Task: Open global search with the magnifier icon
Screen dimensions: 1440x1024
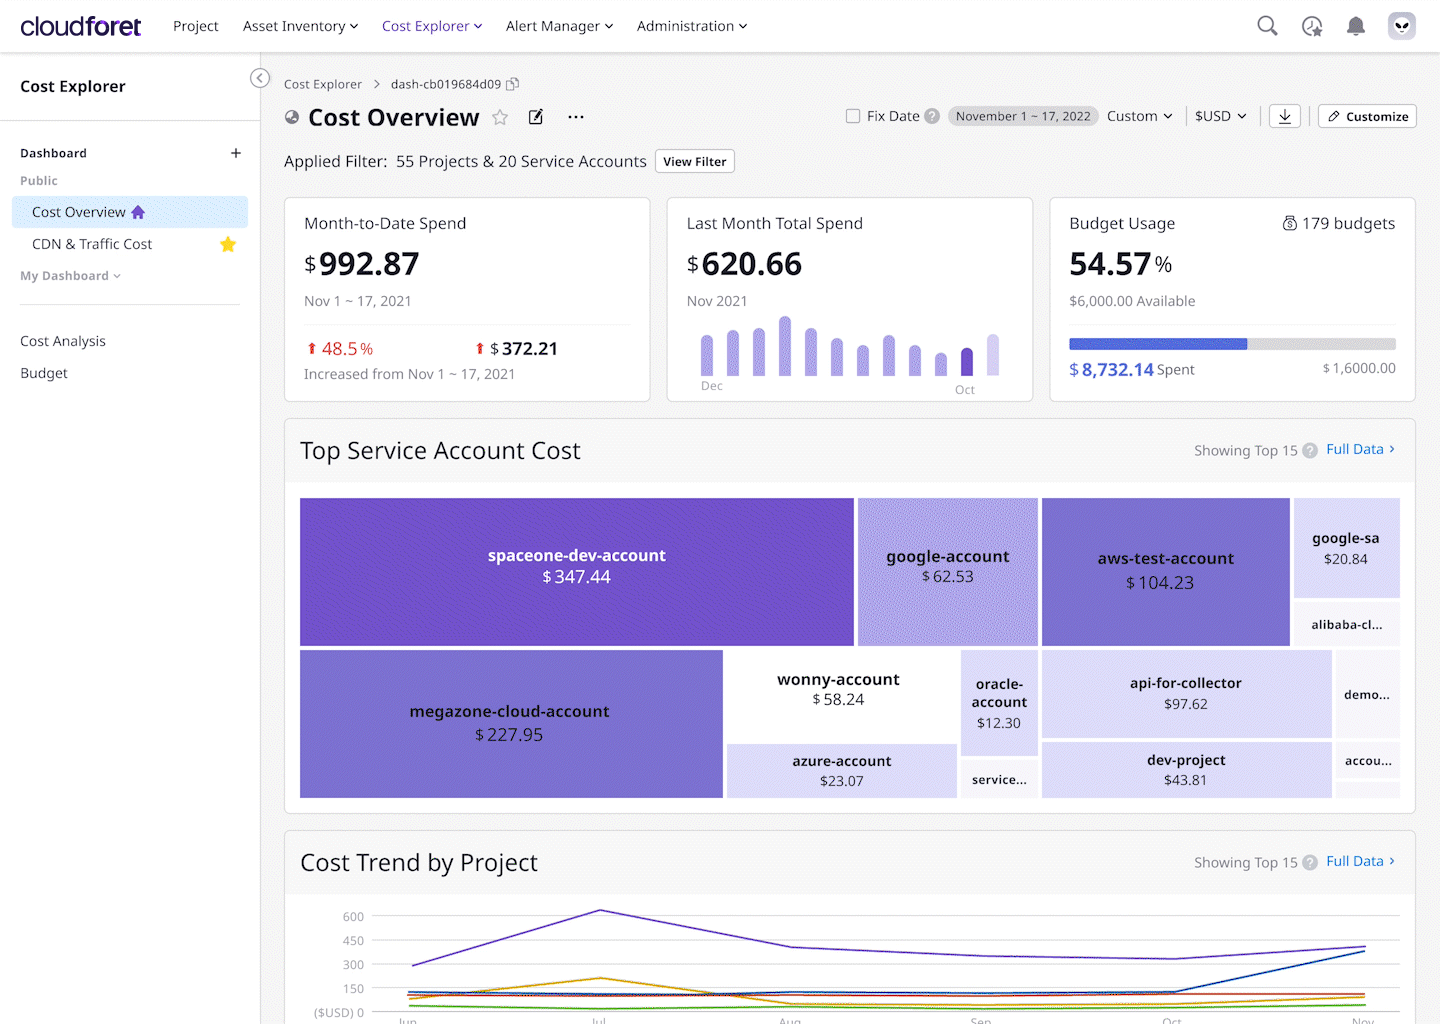Action: 1267,26
